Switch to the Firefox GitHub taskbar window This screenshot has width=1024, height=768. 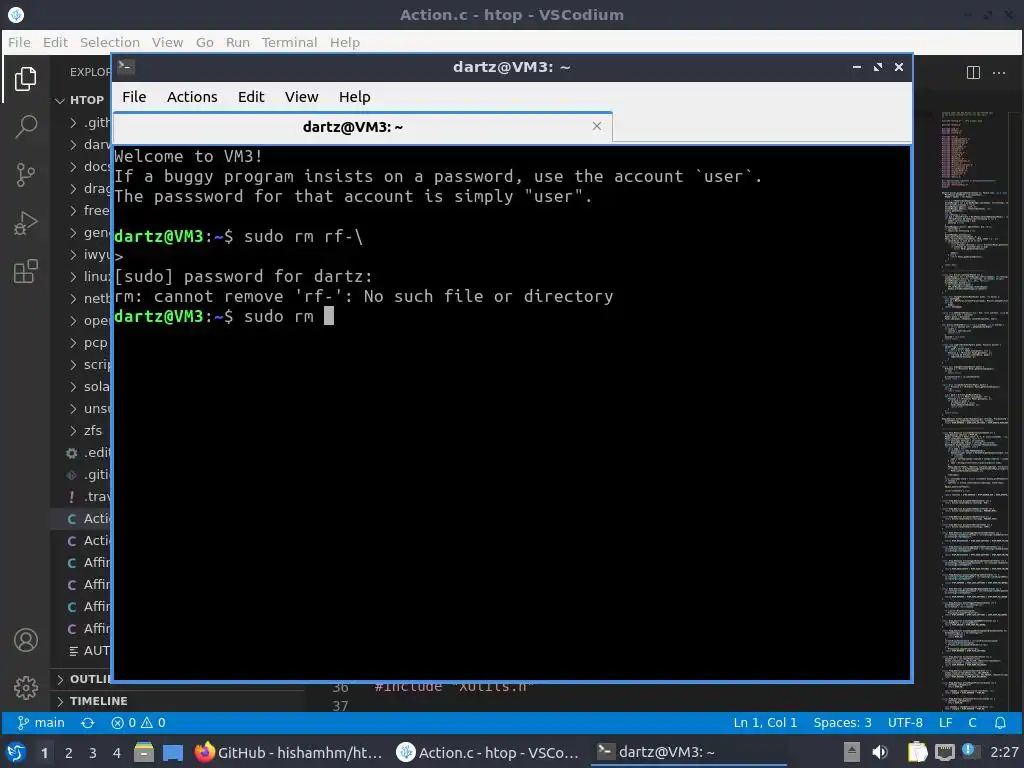(x=289, y=752)
